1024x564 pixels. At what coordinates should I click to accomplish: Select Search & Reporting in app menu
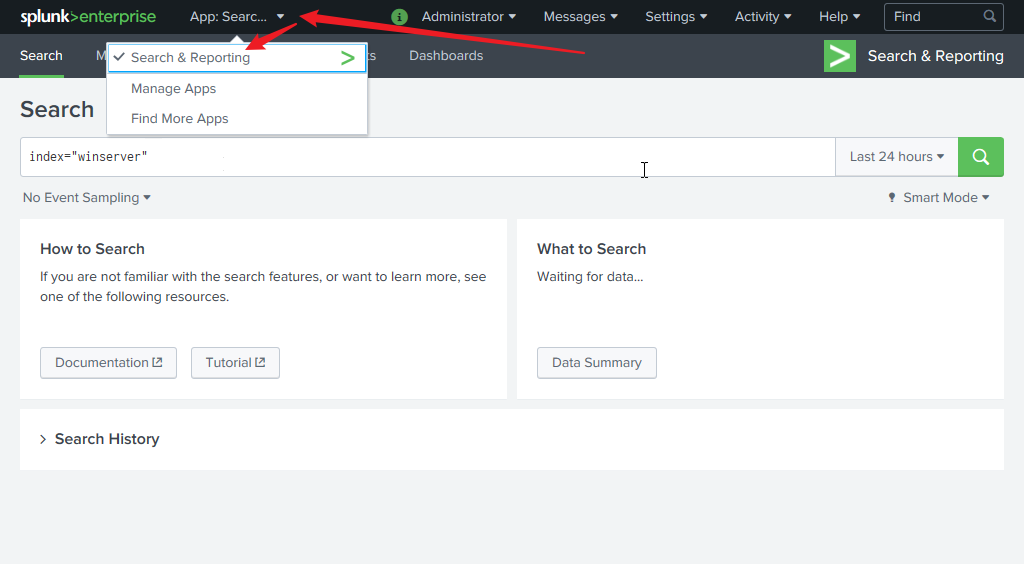tap(236, 58)
